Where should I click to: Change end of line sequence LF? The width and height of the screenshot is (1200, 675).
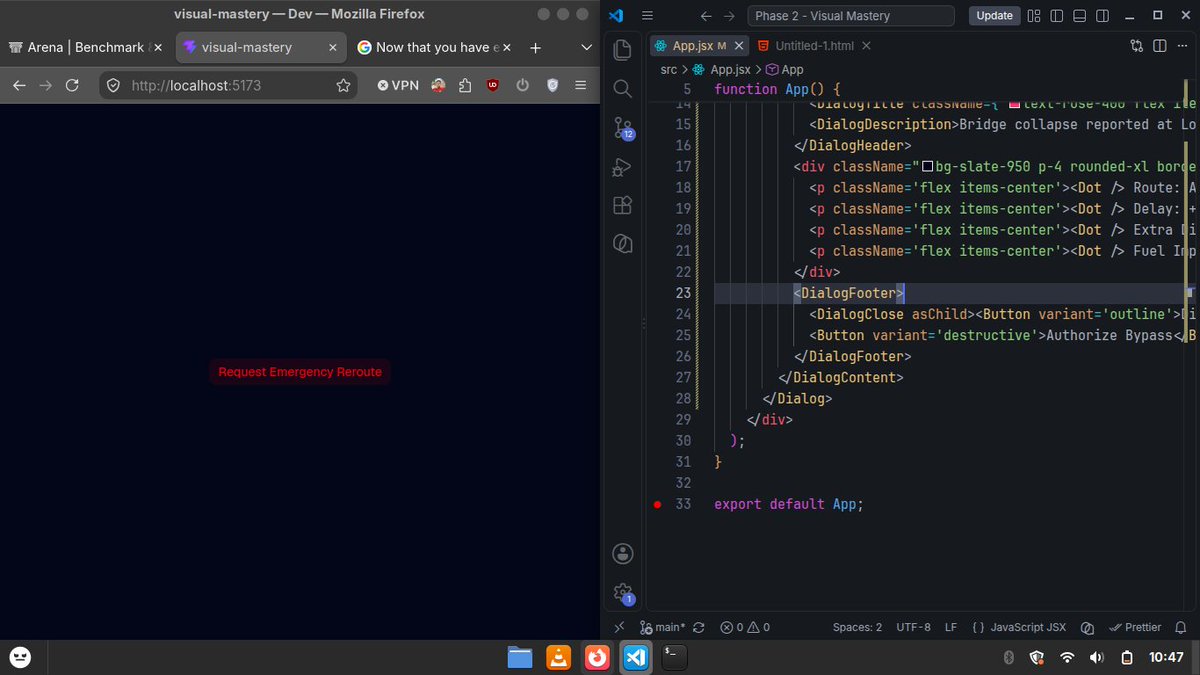point(951,627)
